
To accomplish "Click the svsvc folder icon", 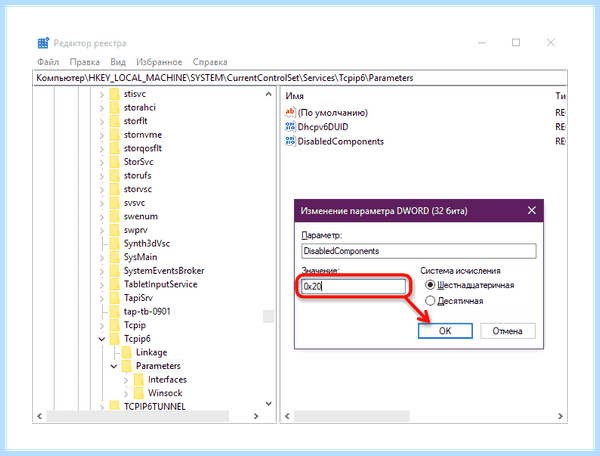I will [x=114, y=203].
